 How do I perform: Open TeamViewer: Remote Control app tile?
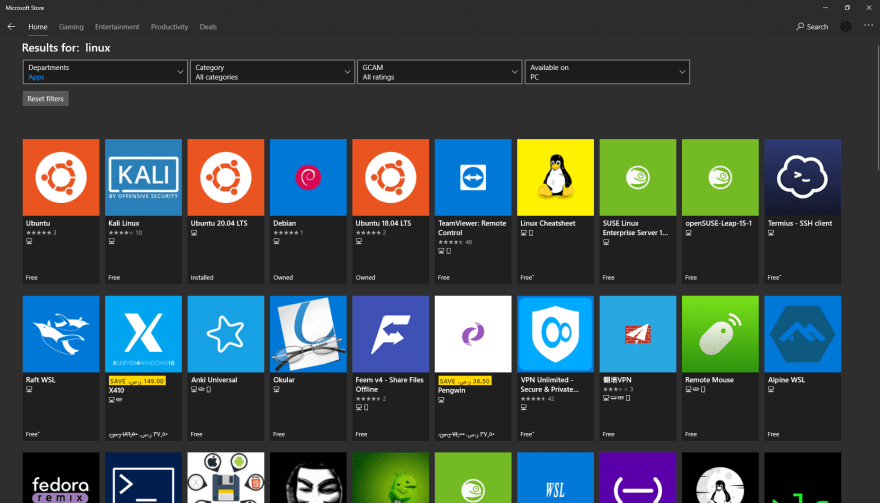click(473, 211)
